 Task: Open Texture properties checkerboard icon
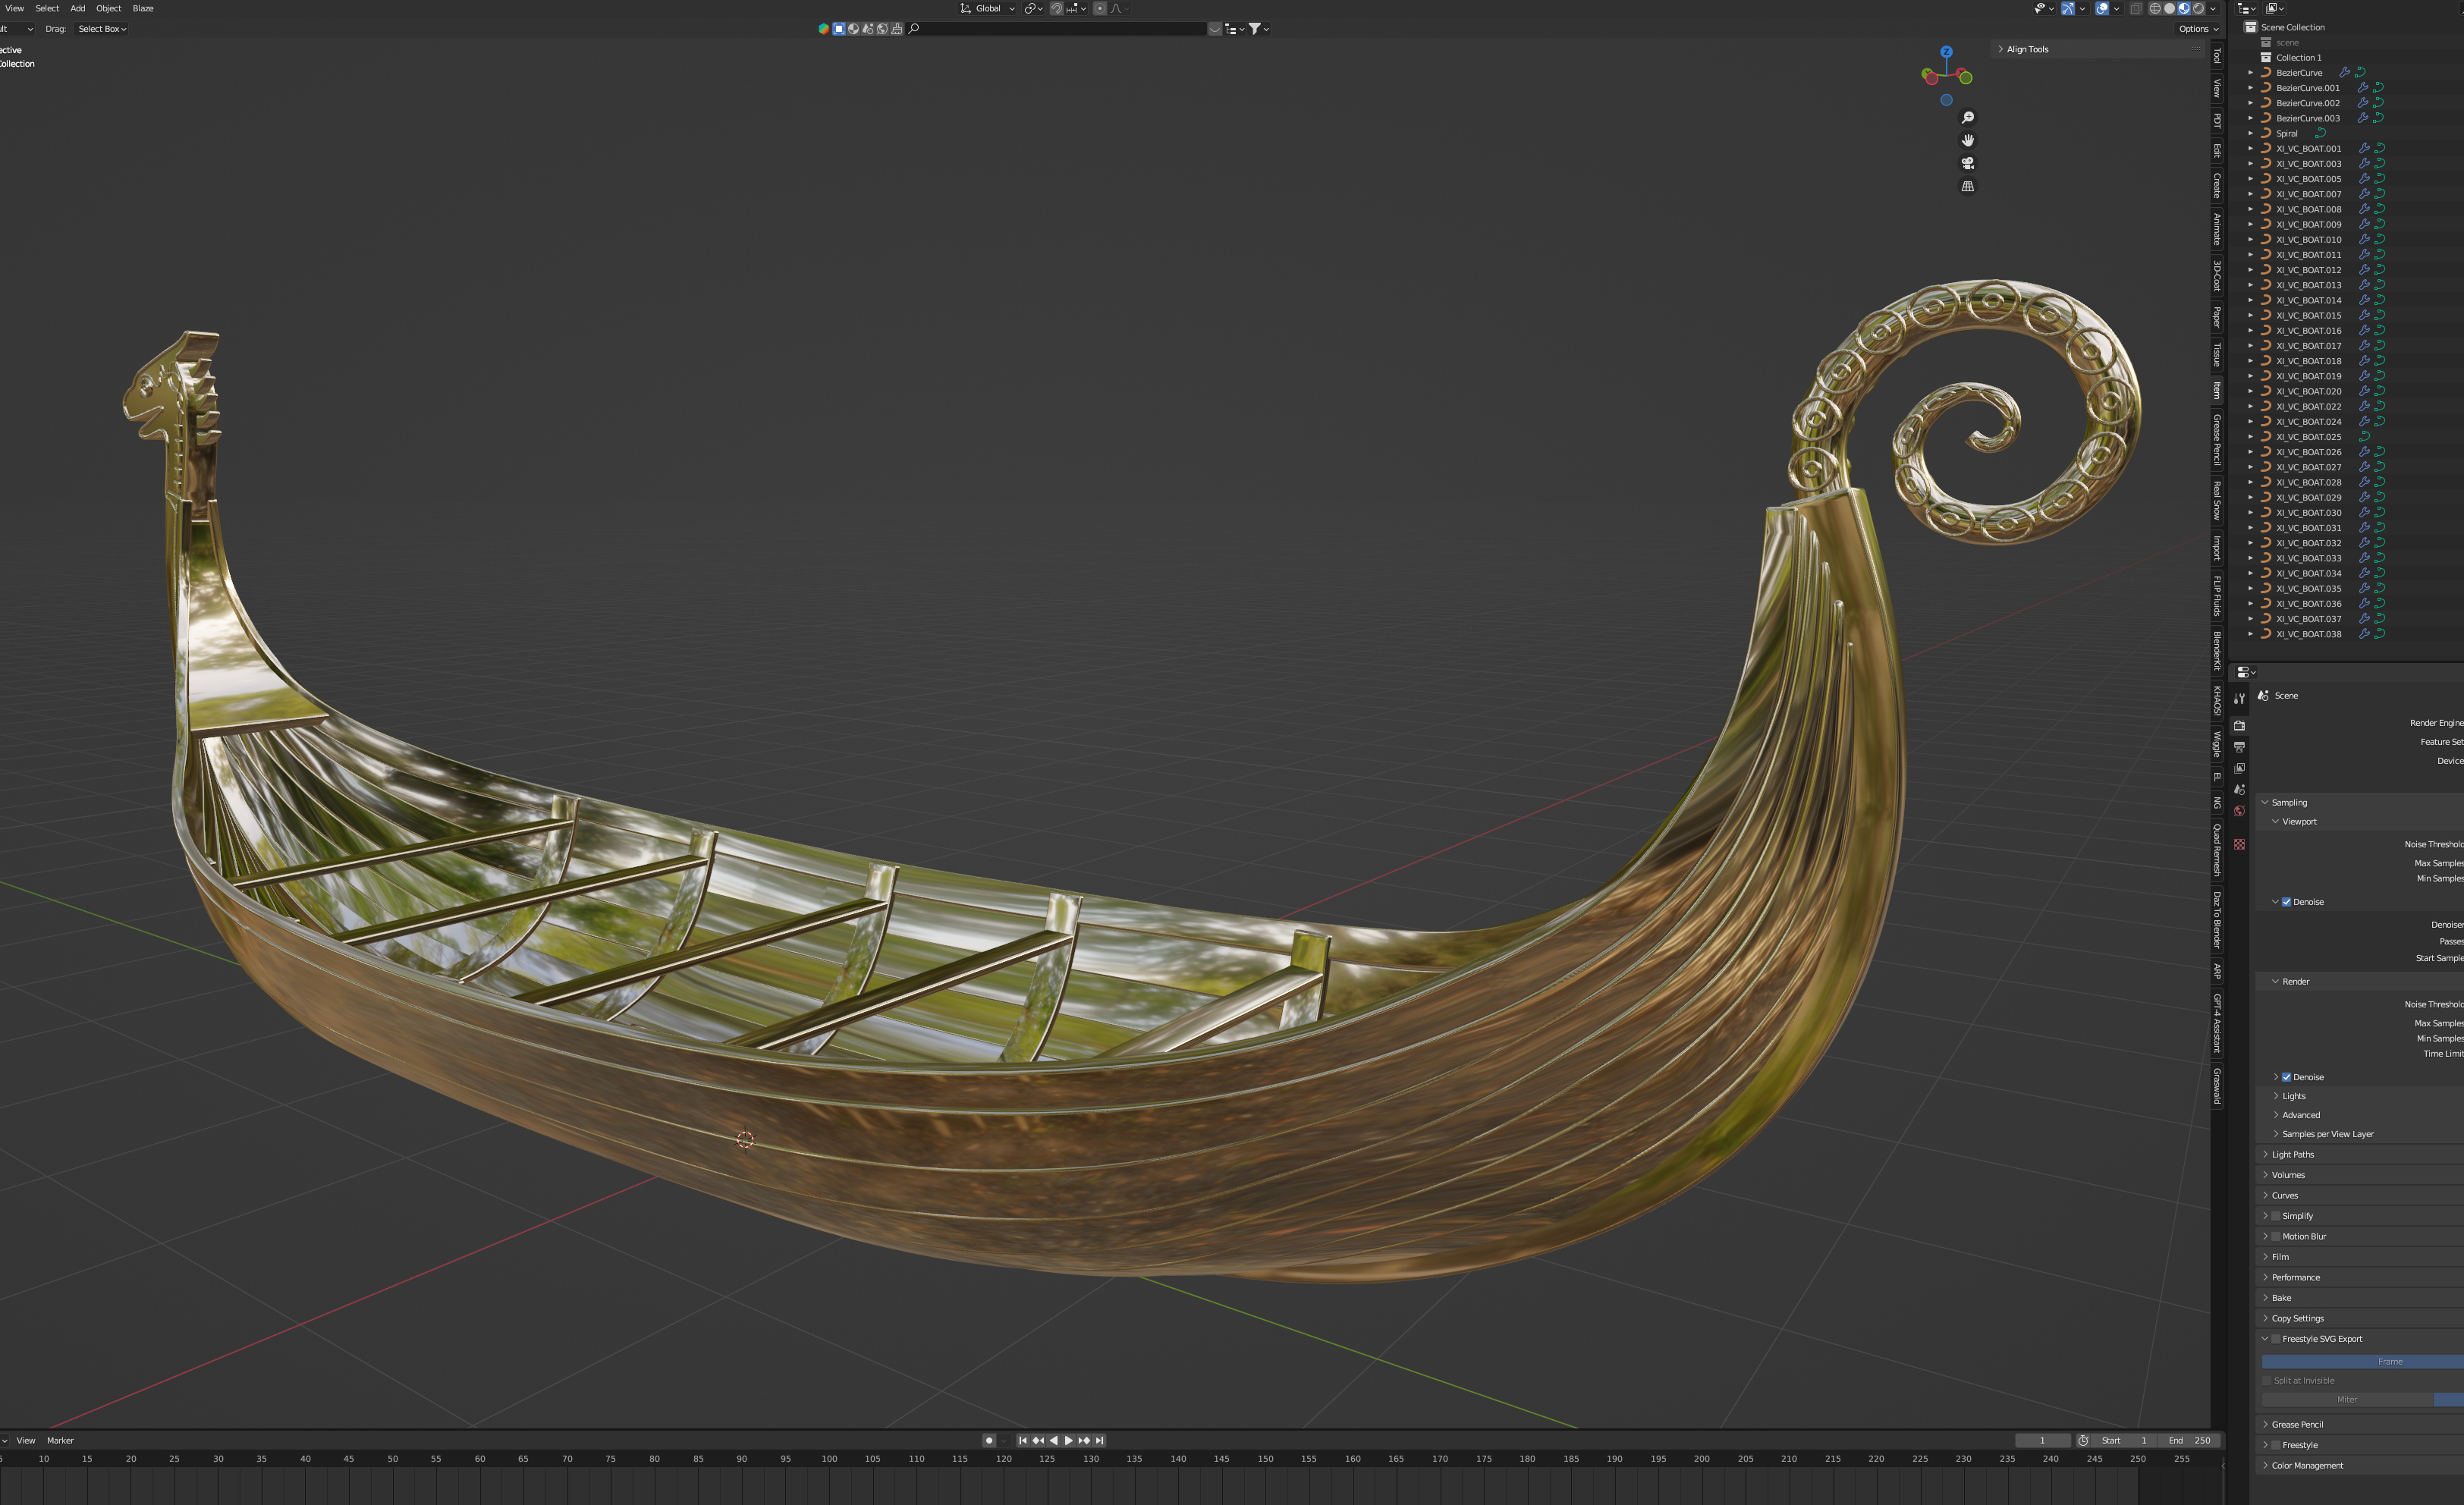click(x=2239, y=844)
